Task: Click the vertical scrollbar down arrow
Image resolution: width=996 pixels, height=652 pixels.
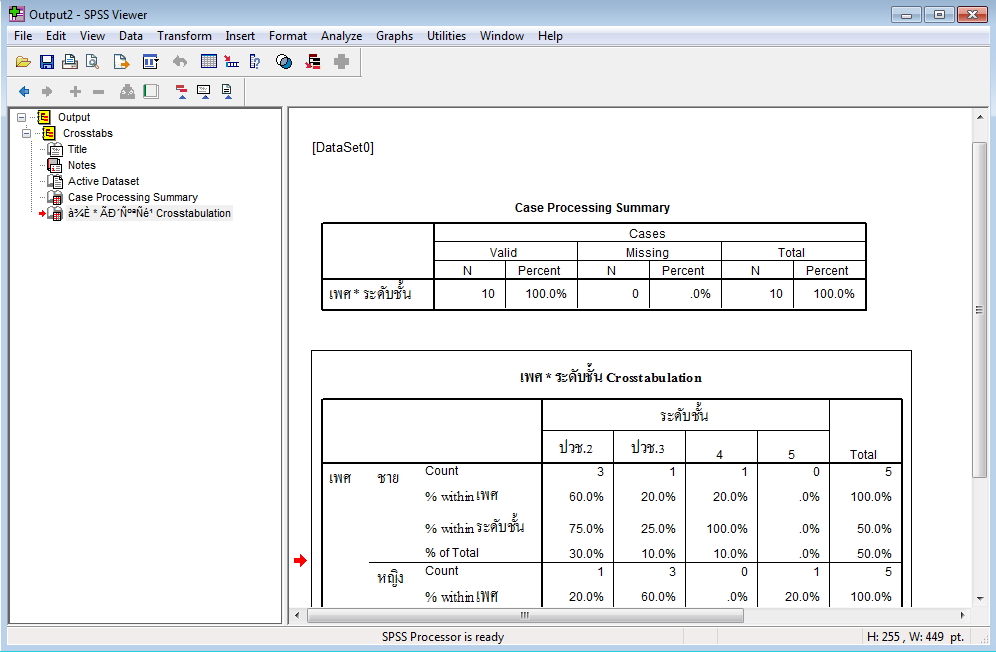Action: click(x=980, y=598)
